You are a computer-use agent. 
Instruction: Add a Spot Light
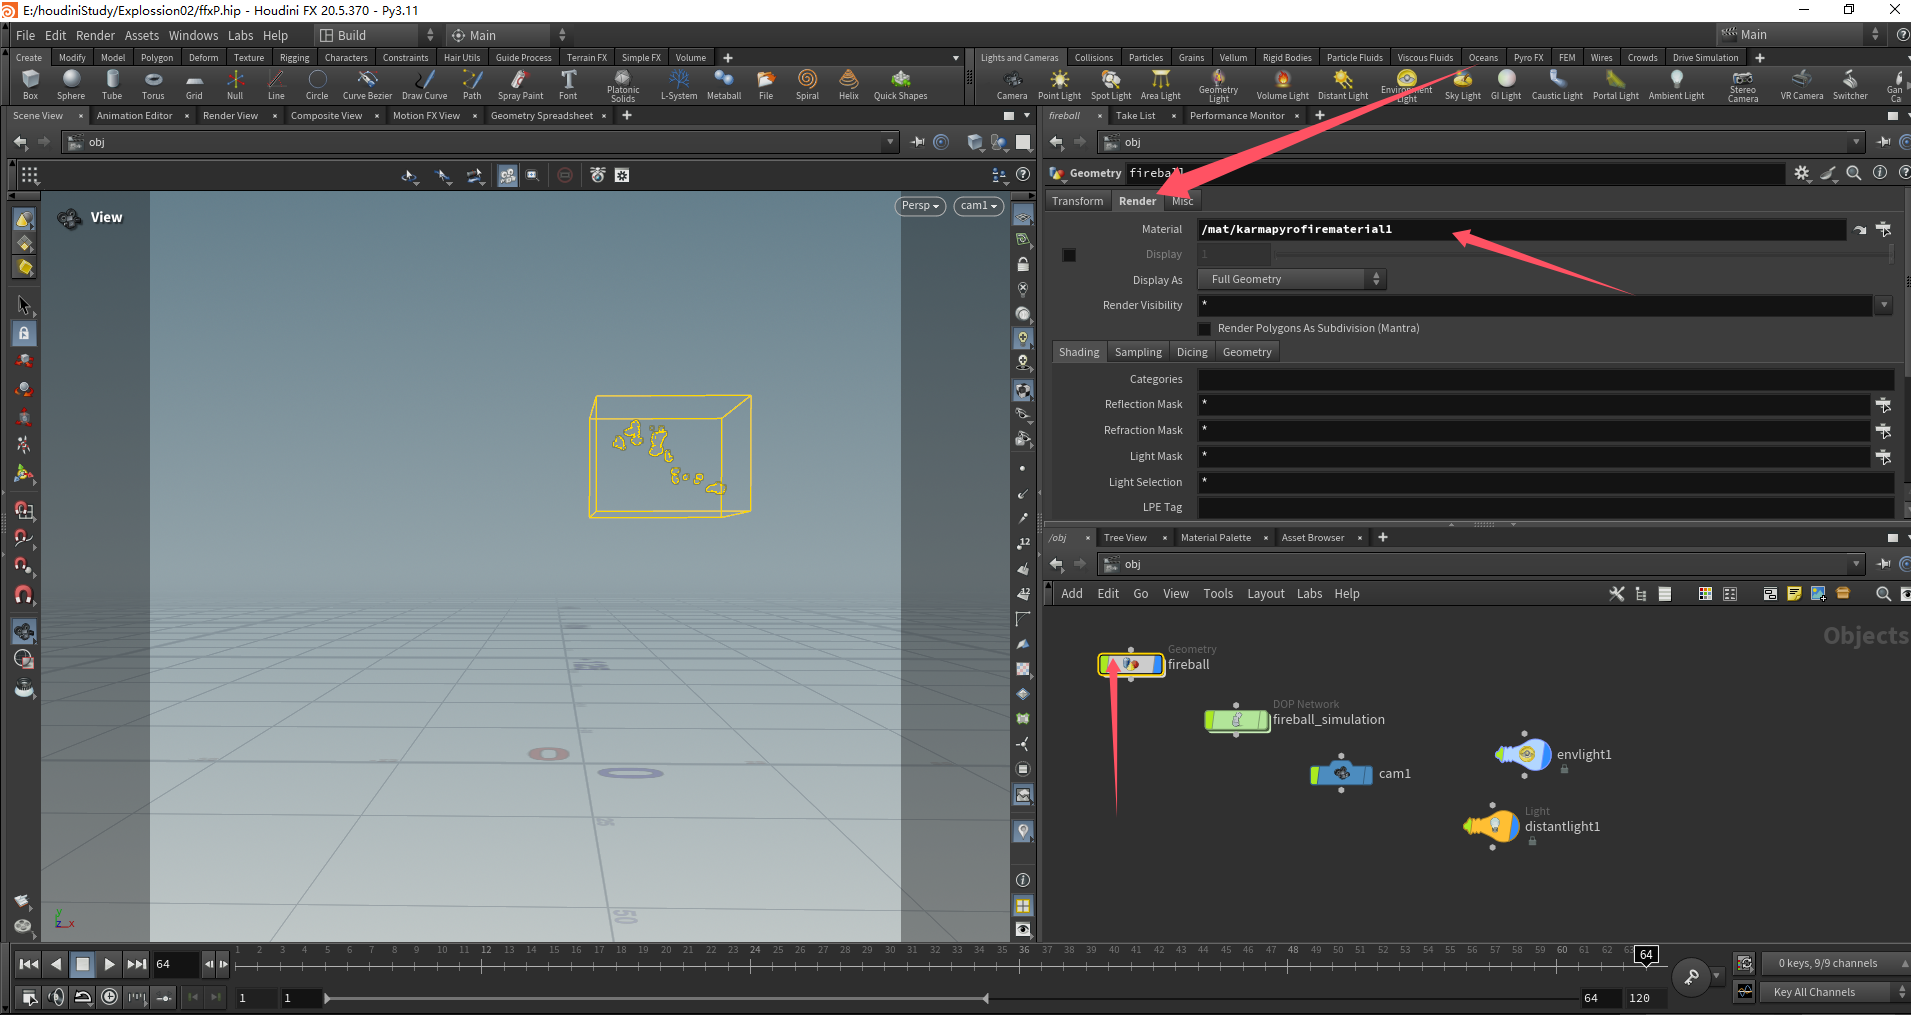click(x=1111, y=84)
